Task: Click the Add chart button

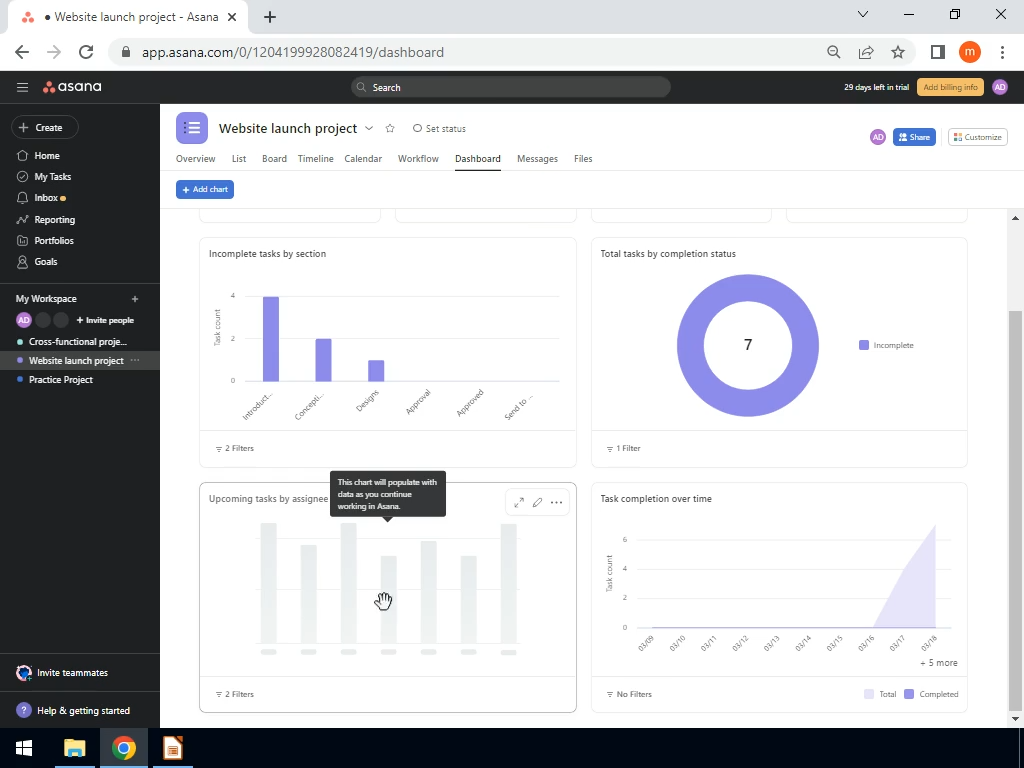Action: 204,189
